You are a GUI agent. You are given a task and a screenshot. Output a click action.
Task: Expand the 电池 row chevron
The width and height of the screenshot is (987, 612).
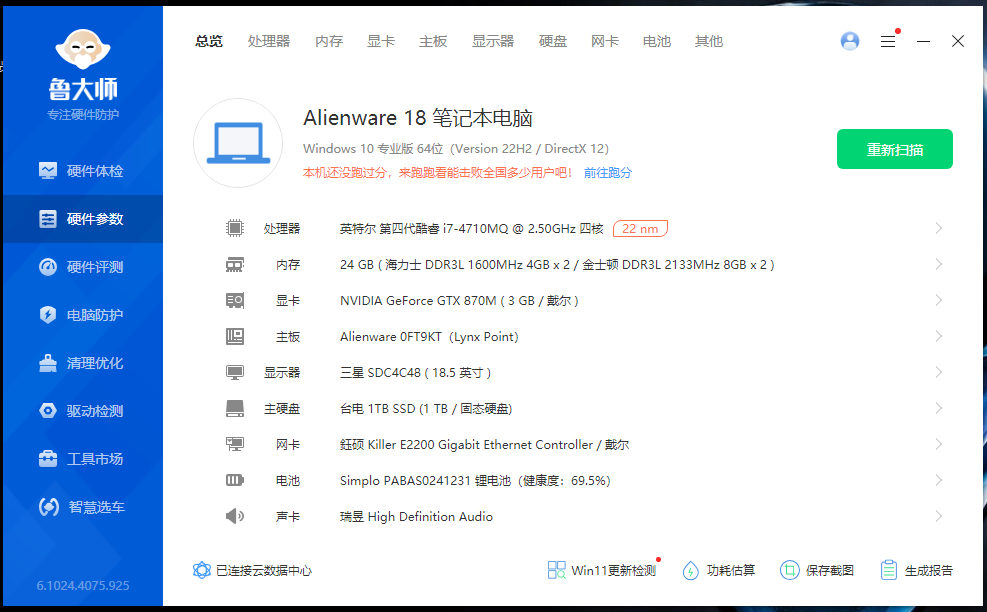pos(938,481)
